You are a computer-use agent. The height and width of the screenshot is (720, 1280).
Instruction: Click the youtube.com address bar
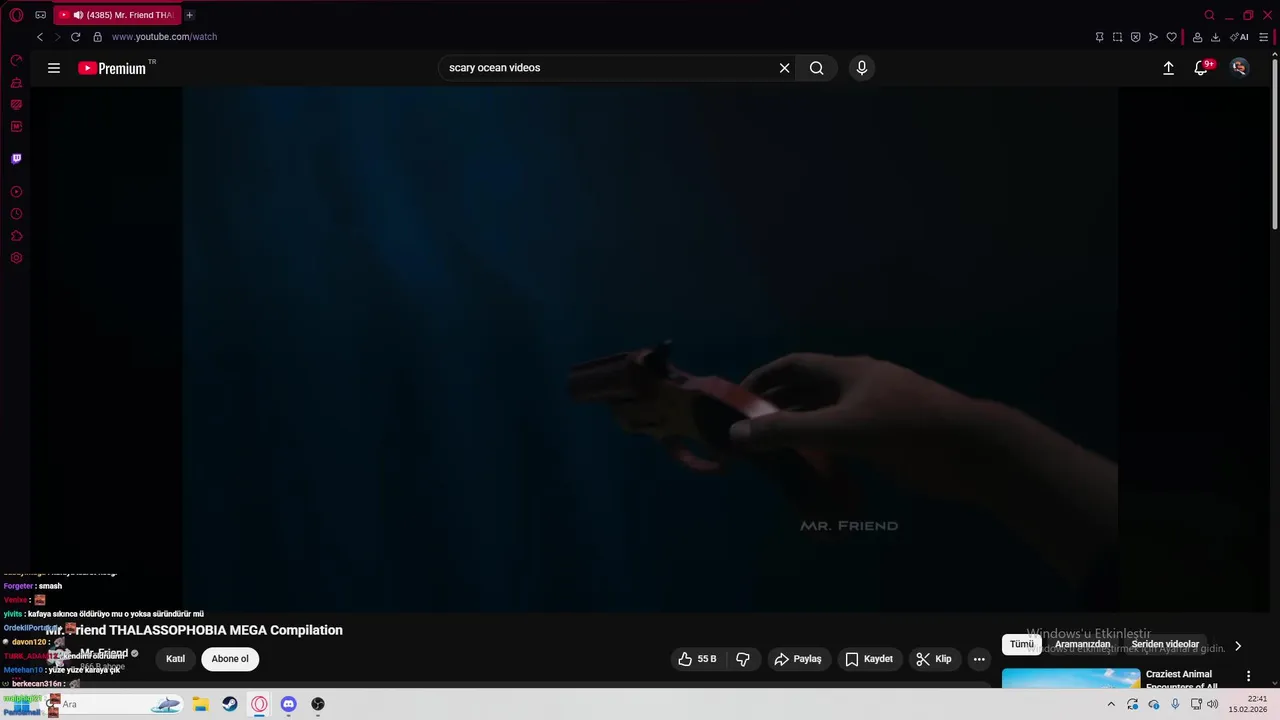point(164,37)
